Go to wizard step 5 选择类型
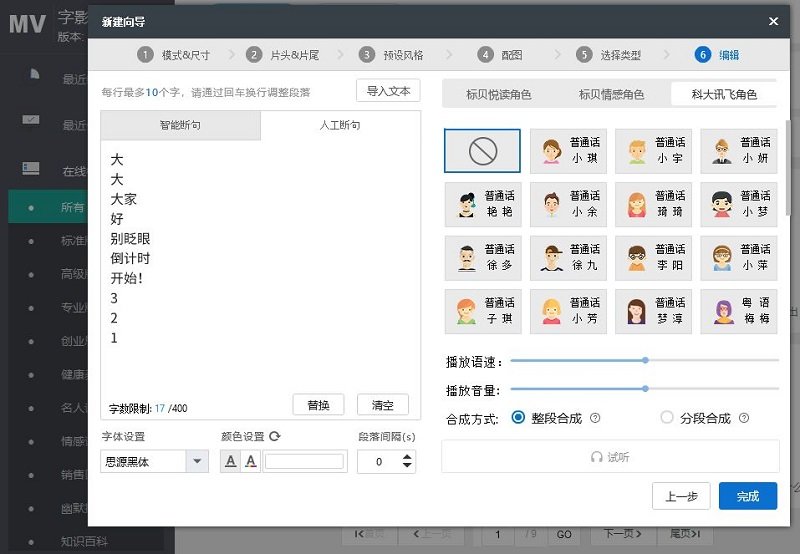 click(x=609, y=55)
